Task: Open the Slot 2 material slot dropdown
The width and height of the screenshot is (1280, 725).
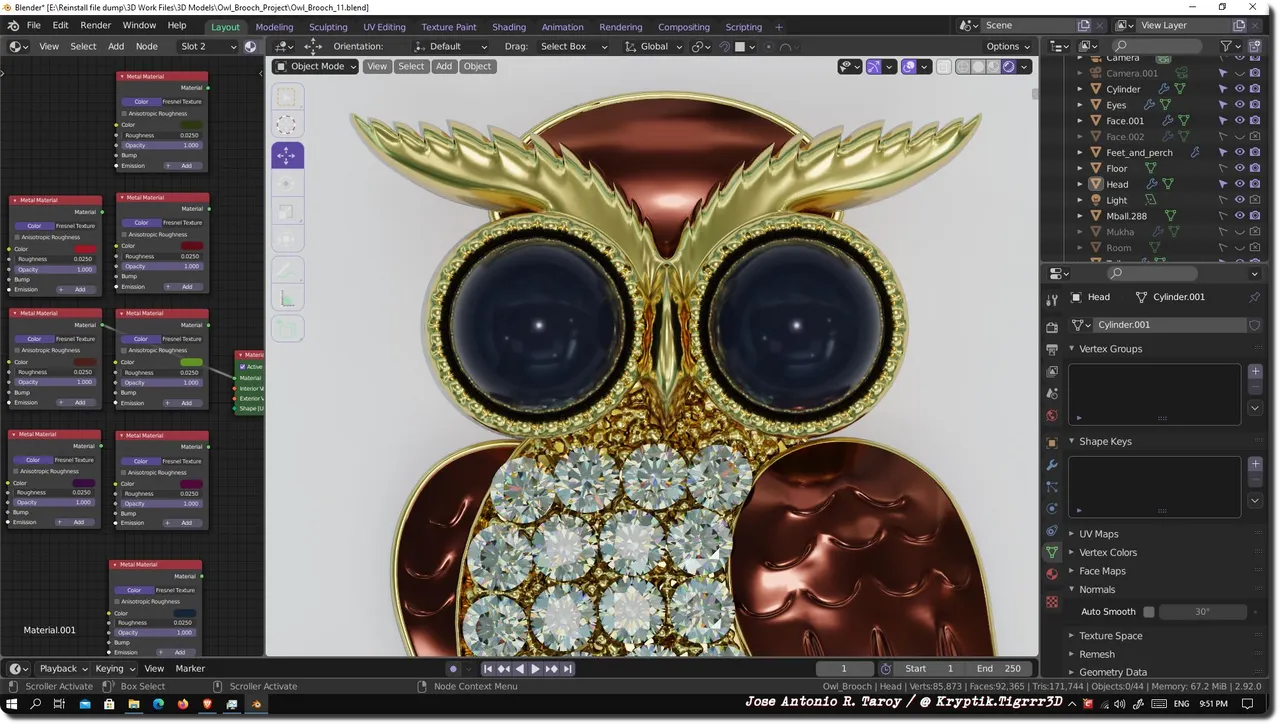Action: point(207,46)
